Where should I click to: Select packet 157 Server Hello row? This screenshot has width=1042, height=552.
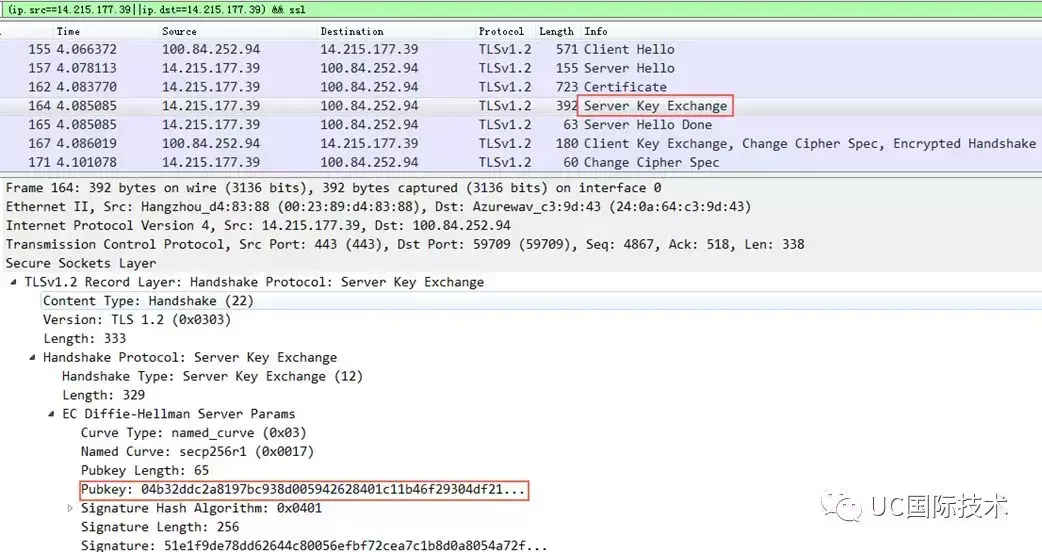[521, 68]
